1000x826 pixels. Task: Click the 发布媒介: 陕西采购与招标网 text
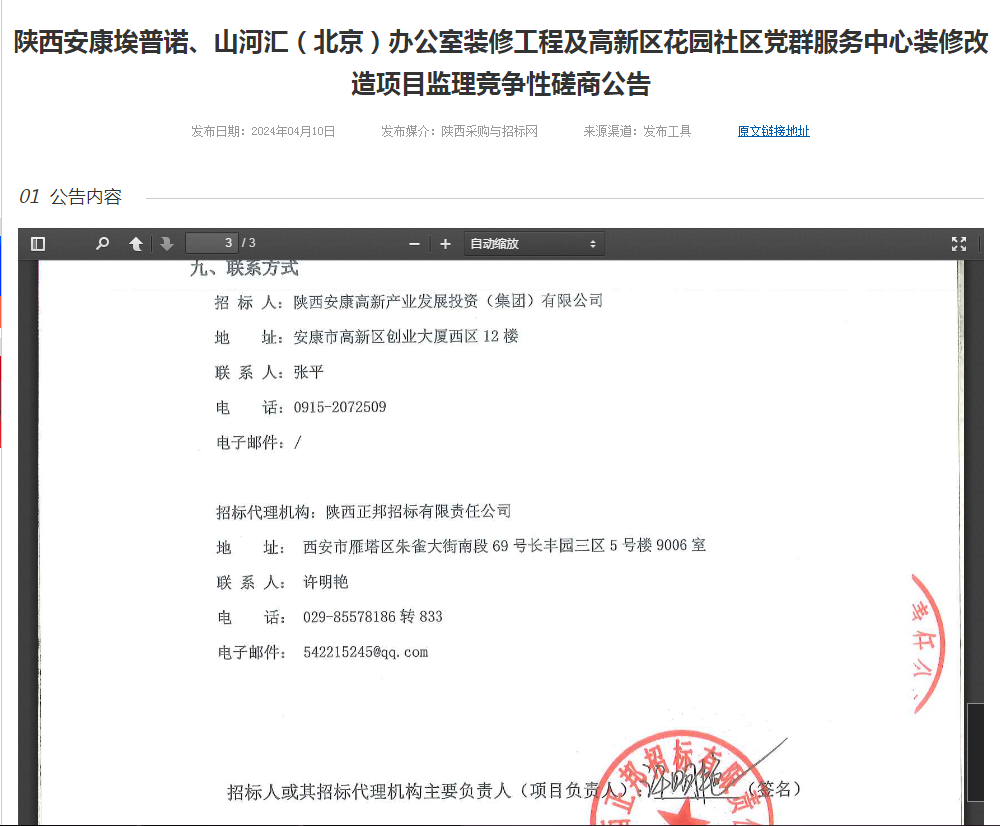pyautogui.click(x=459, y=131)
